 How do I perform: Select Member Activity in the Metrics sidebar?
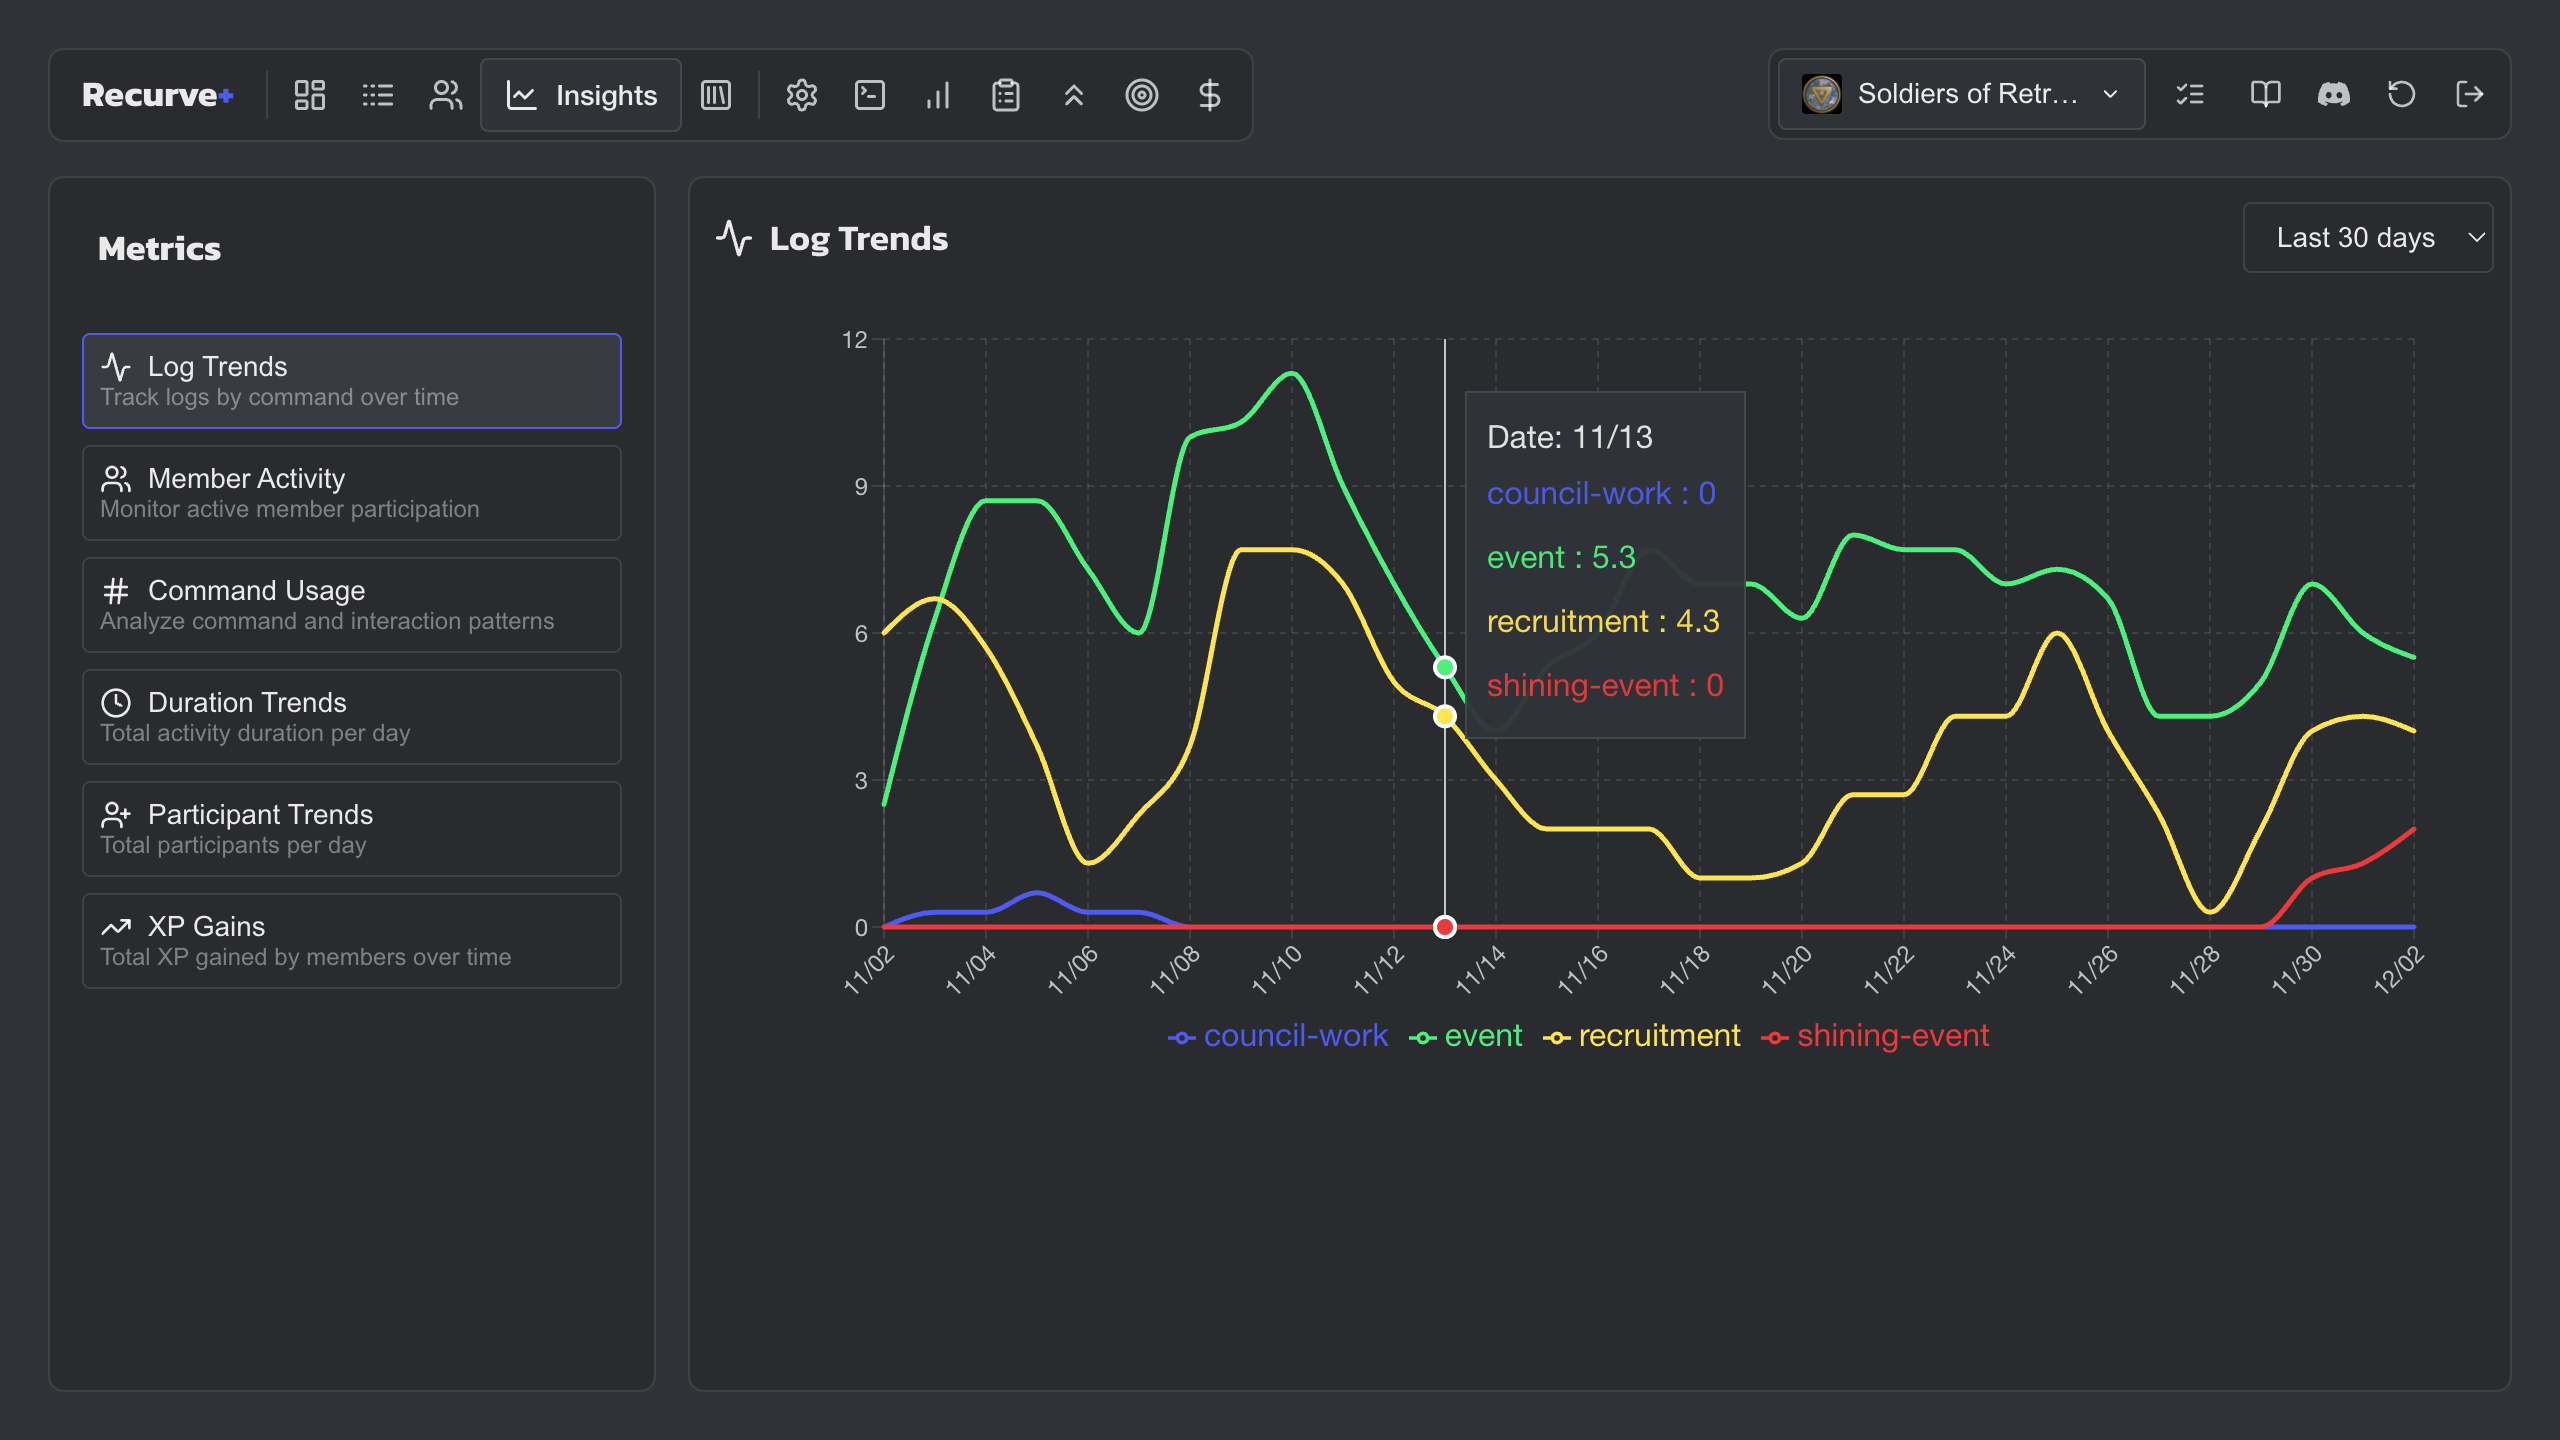point(351,492)
